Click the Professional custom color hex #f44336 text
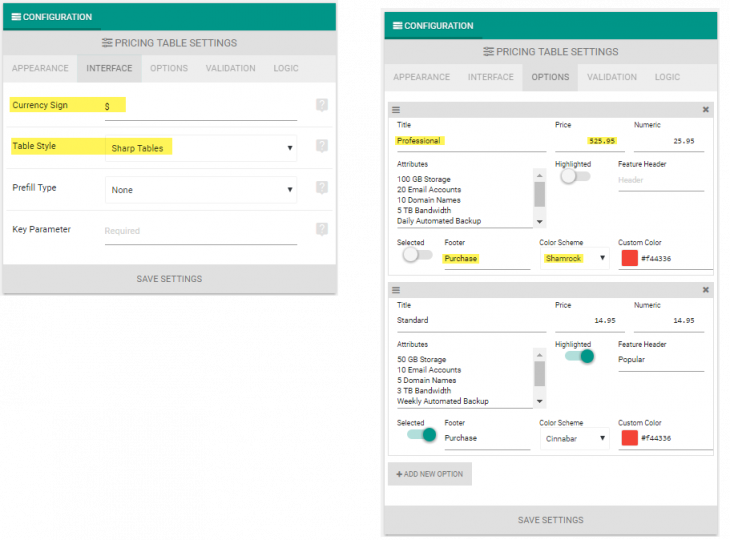The width and height of the screenshot is (730, 540). 656,258
